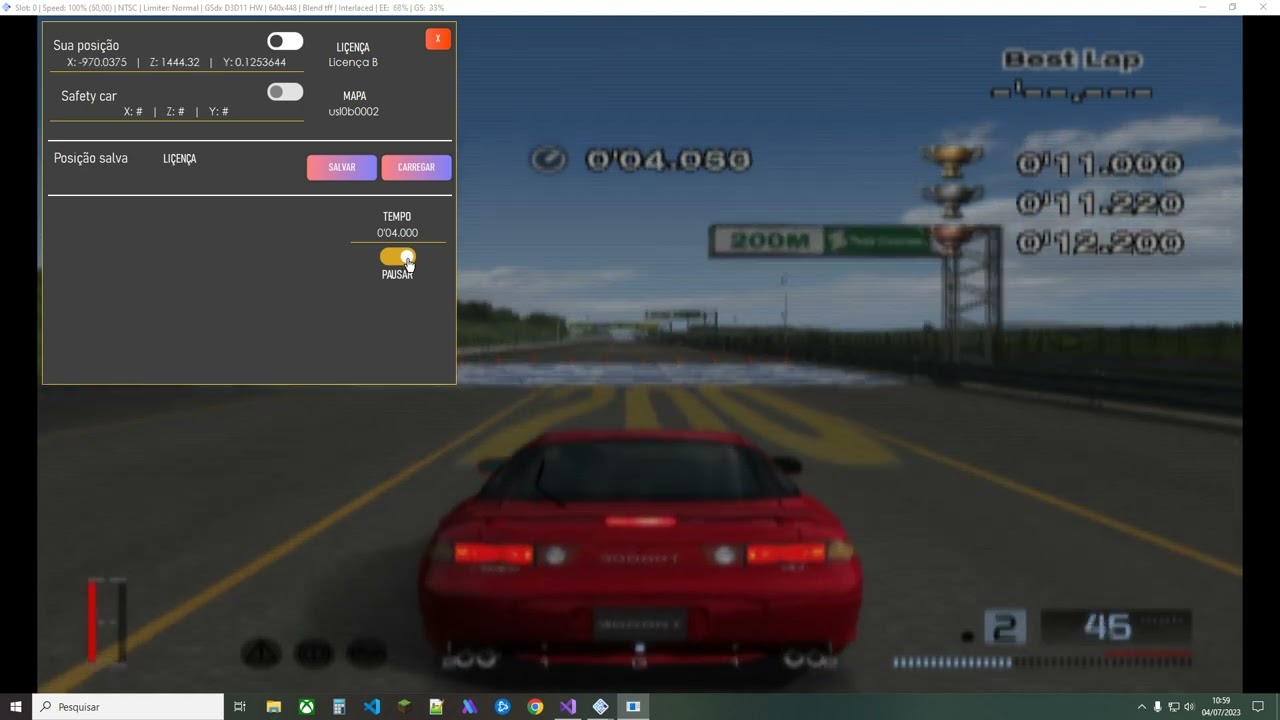This screenshot has width=1280, height=720.
Task: Open the diamond-shaped app icon in taskbar
Action: coord(600,707)
